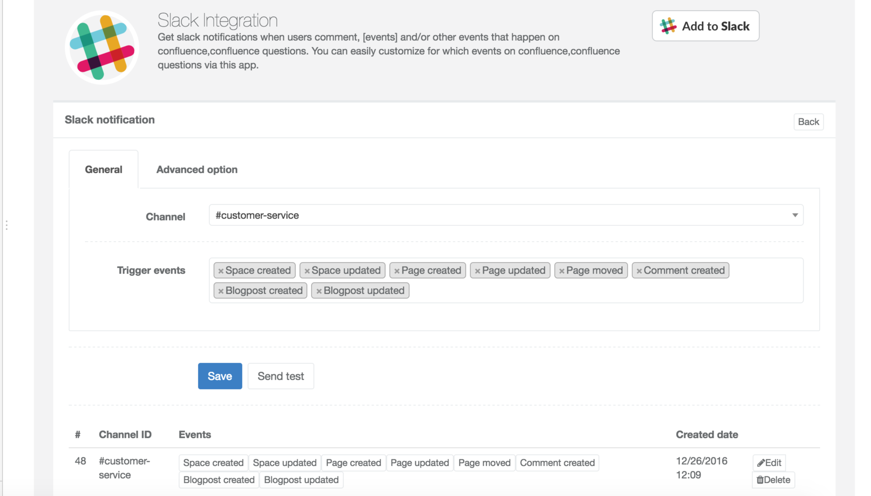Remove the Comment created trigger tag
The width and height of the screenshot is (871, 496).
pos(639,271)
